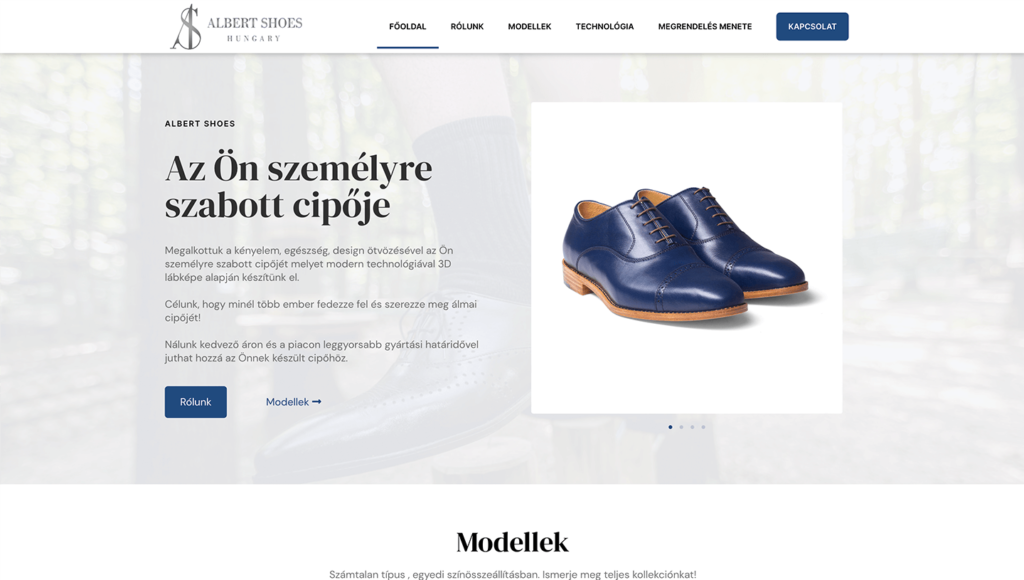The width and height of the screenshot is (1024, 580).
Task: Click the Kapcsolat button
Action: [812, 27]
